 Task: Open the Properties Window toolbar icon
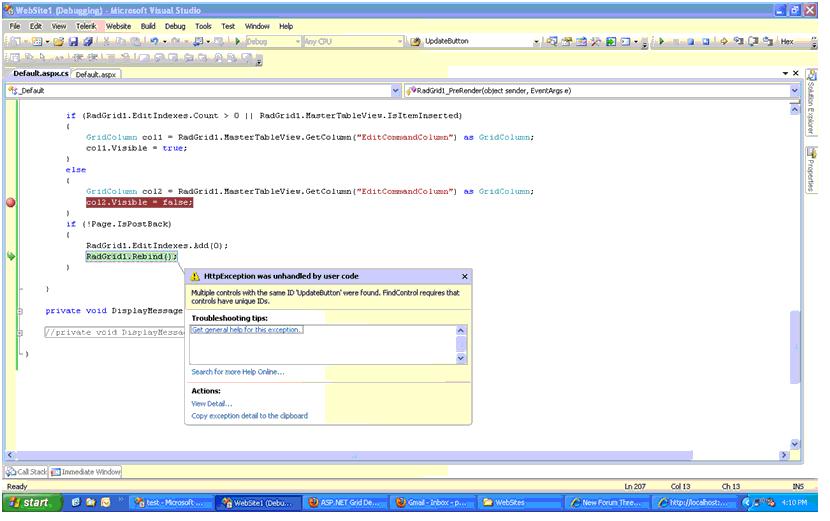566,41
